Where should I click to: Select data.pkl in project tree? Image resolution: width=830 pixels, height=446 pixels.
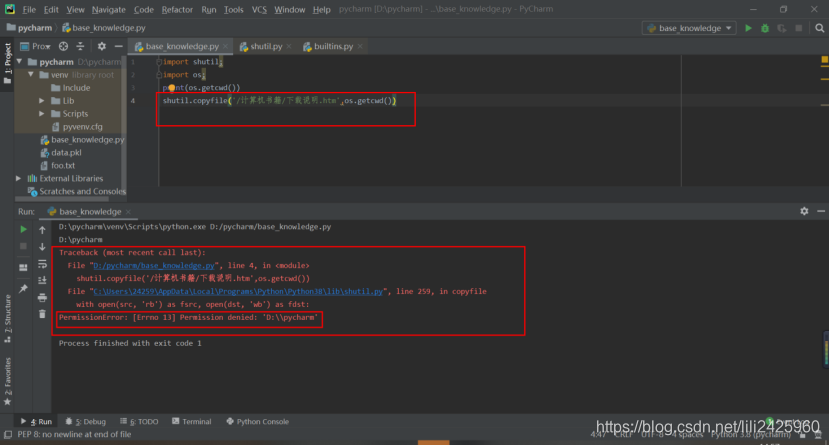pos(66,152)
